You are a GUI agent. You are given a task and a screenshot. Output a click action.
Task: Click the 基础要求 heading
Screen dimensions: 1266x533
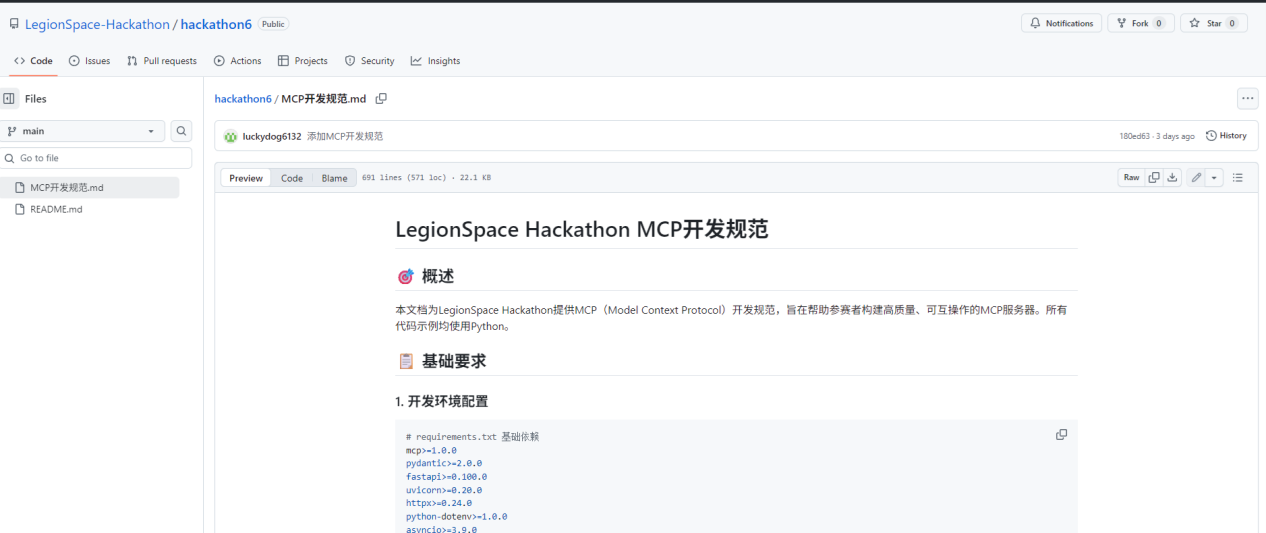[454, 361]
